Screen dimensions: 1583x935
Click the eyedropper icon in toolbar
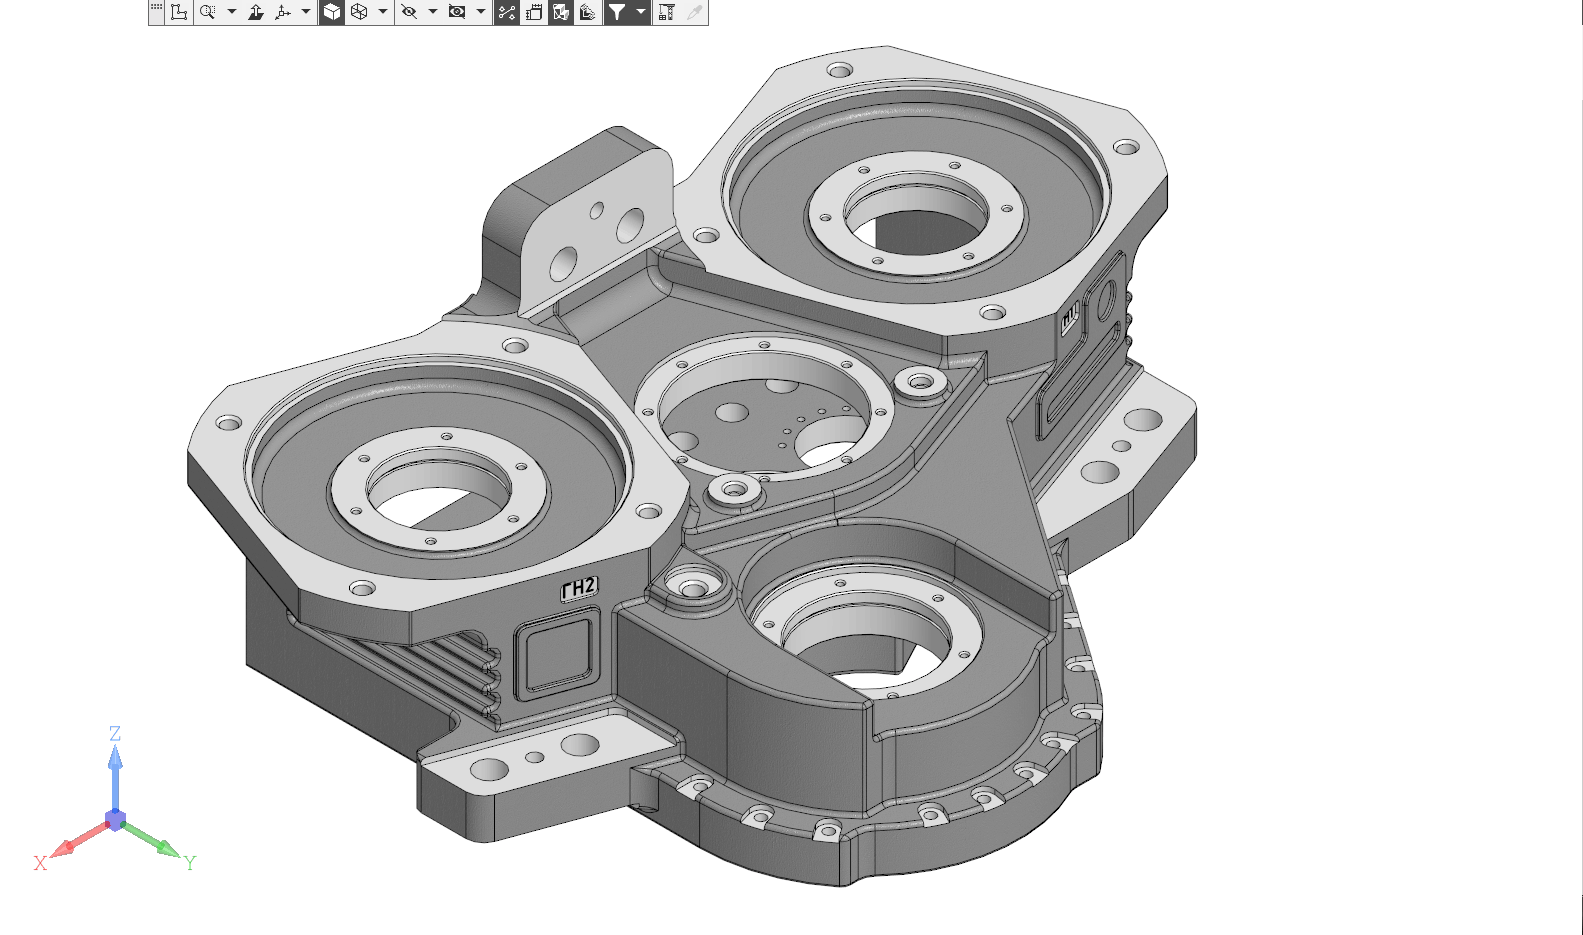point(694,12)
